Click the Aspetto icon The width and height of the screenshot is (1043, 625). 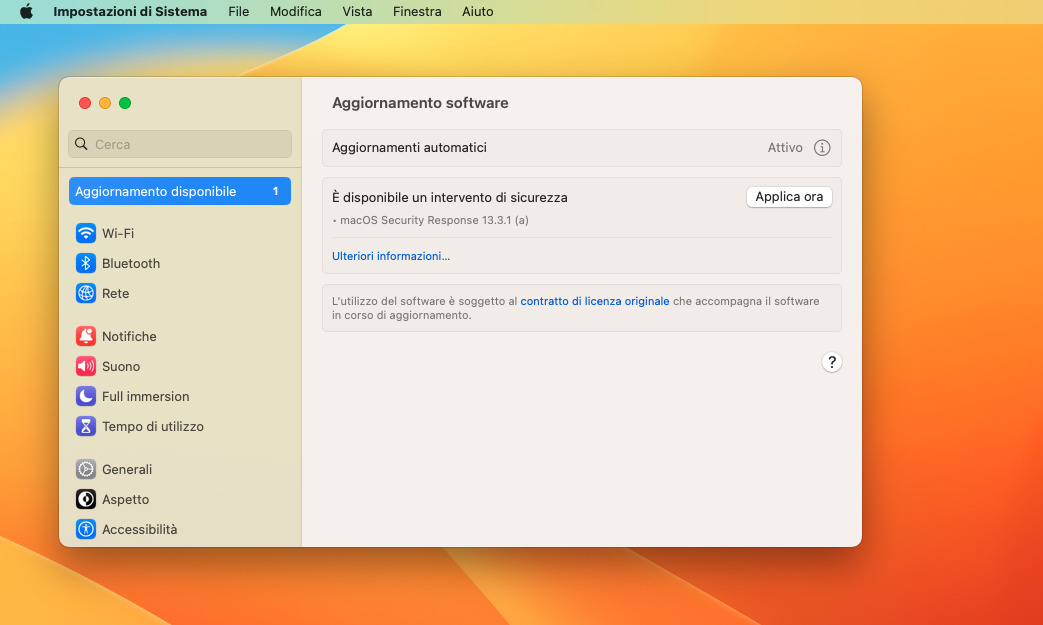[86, 499]
